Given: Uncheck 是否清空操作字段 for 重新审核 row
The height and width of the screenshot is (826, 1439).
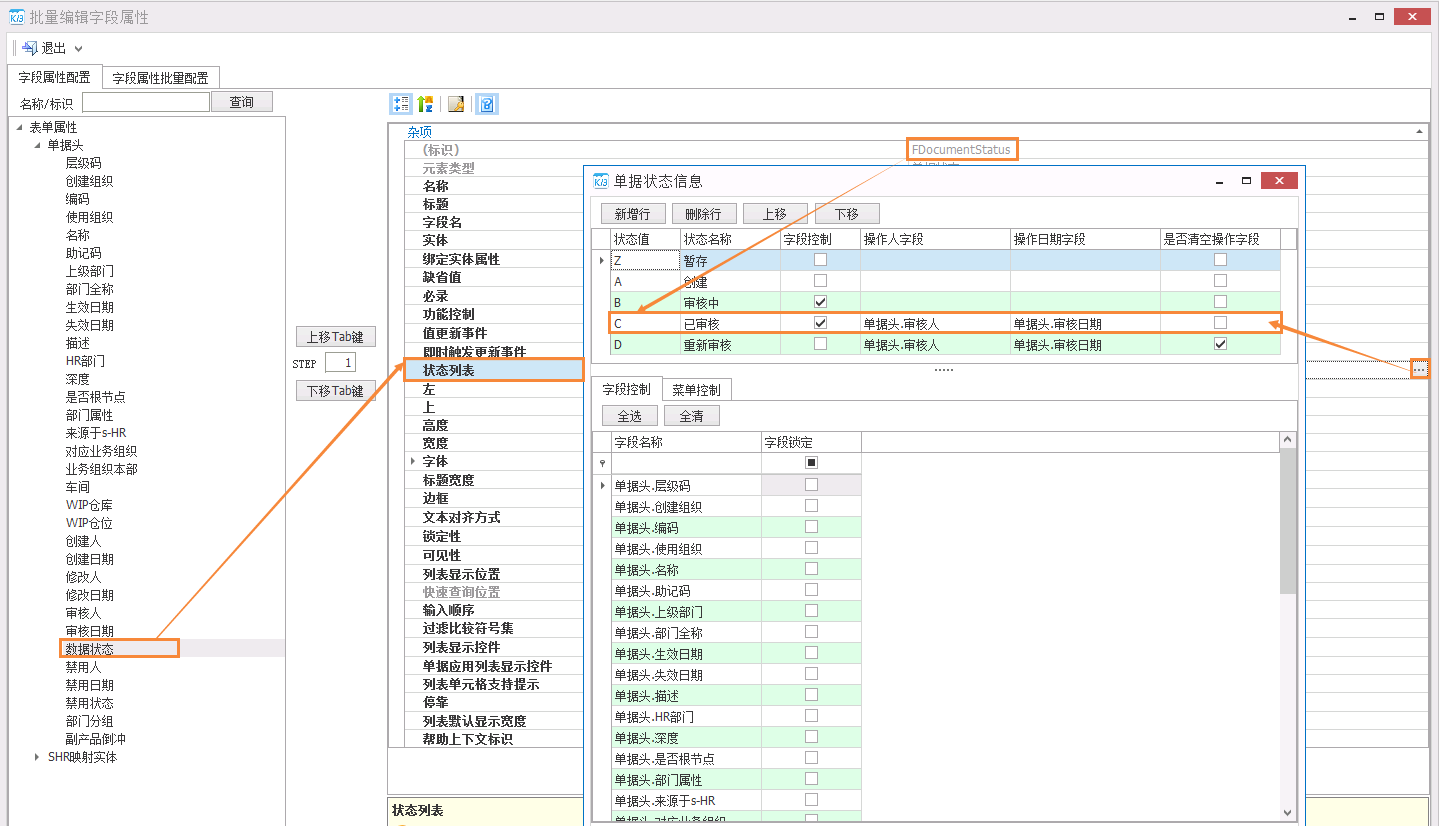Looking at the screenshot, I should (x=1220, y=344).
